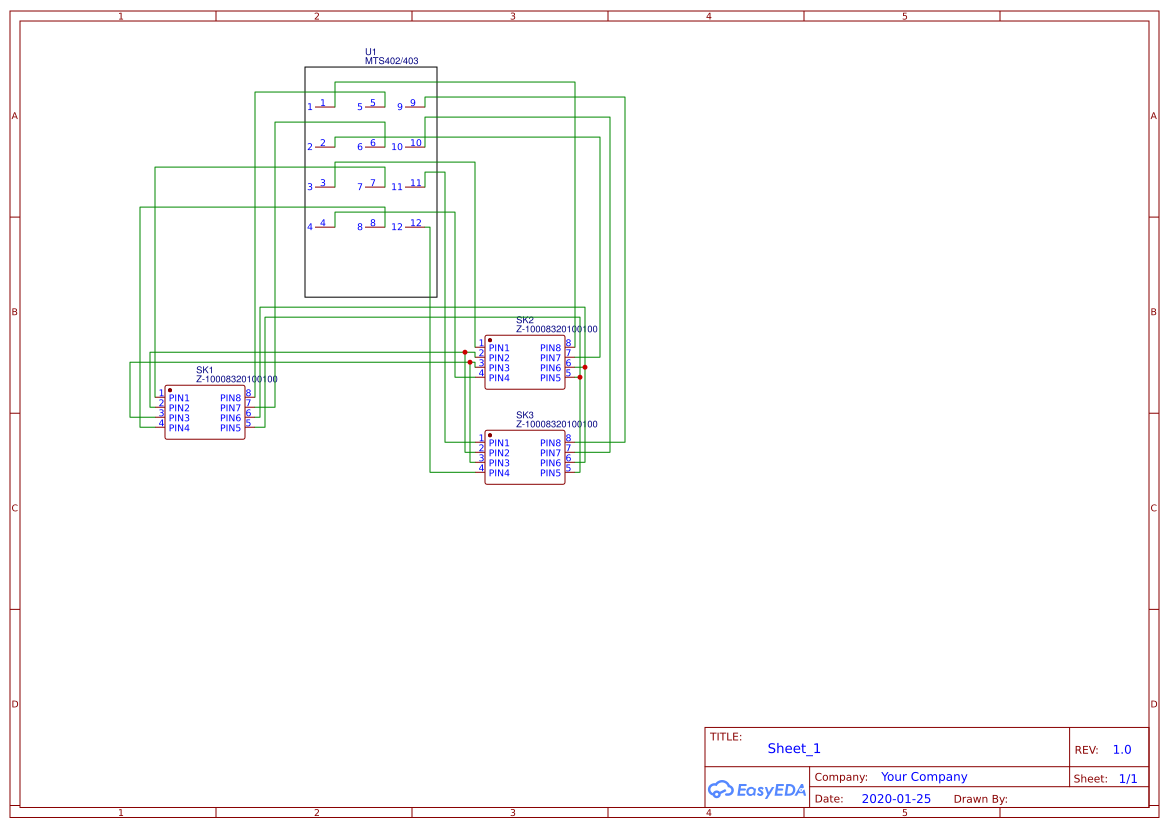Screen dimensions: 1169x828
Task: Click the Sheet 1/1 indicator
Action: click(x=1129, y=778)
